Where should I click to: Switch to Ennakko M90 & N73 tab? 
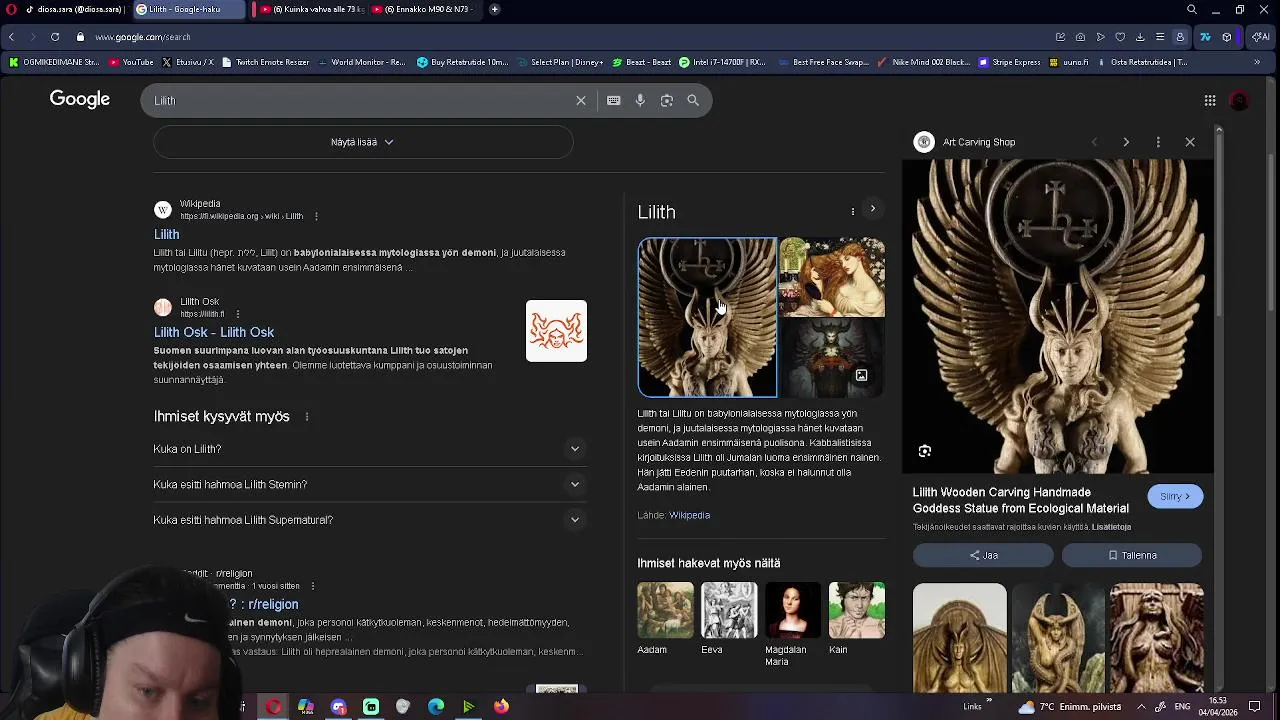[424, 9]
